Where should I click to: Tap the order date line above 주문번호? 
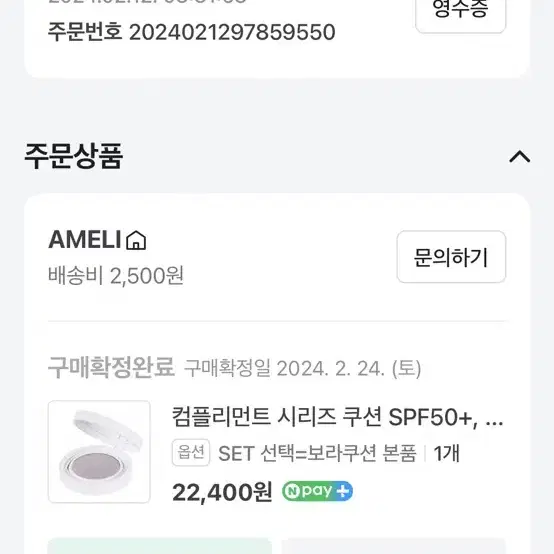[x=147, y=2]
